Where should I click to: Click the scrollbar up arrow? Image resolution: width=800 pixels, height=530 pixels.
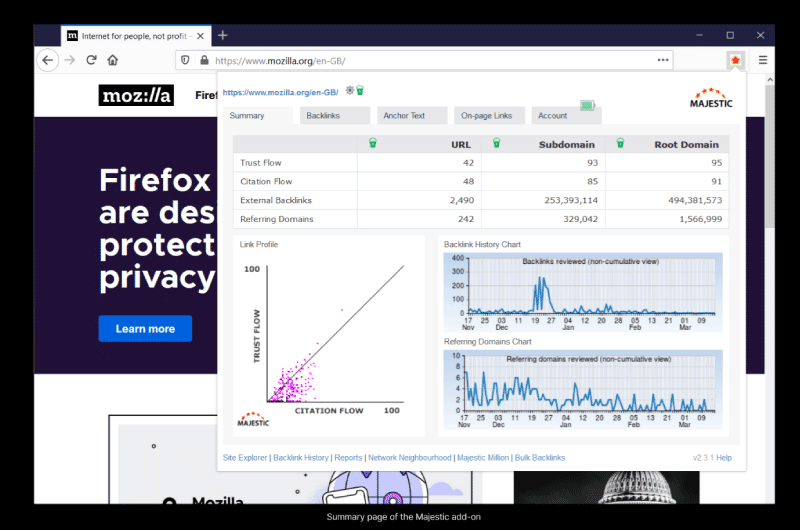click(x=769, y=80)
